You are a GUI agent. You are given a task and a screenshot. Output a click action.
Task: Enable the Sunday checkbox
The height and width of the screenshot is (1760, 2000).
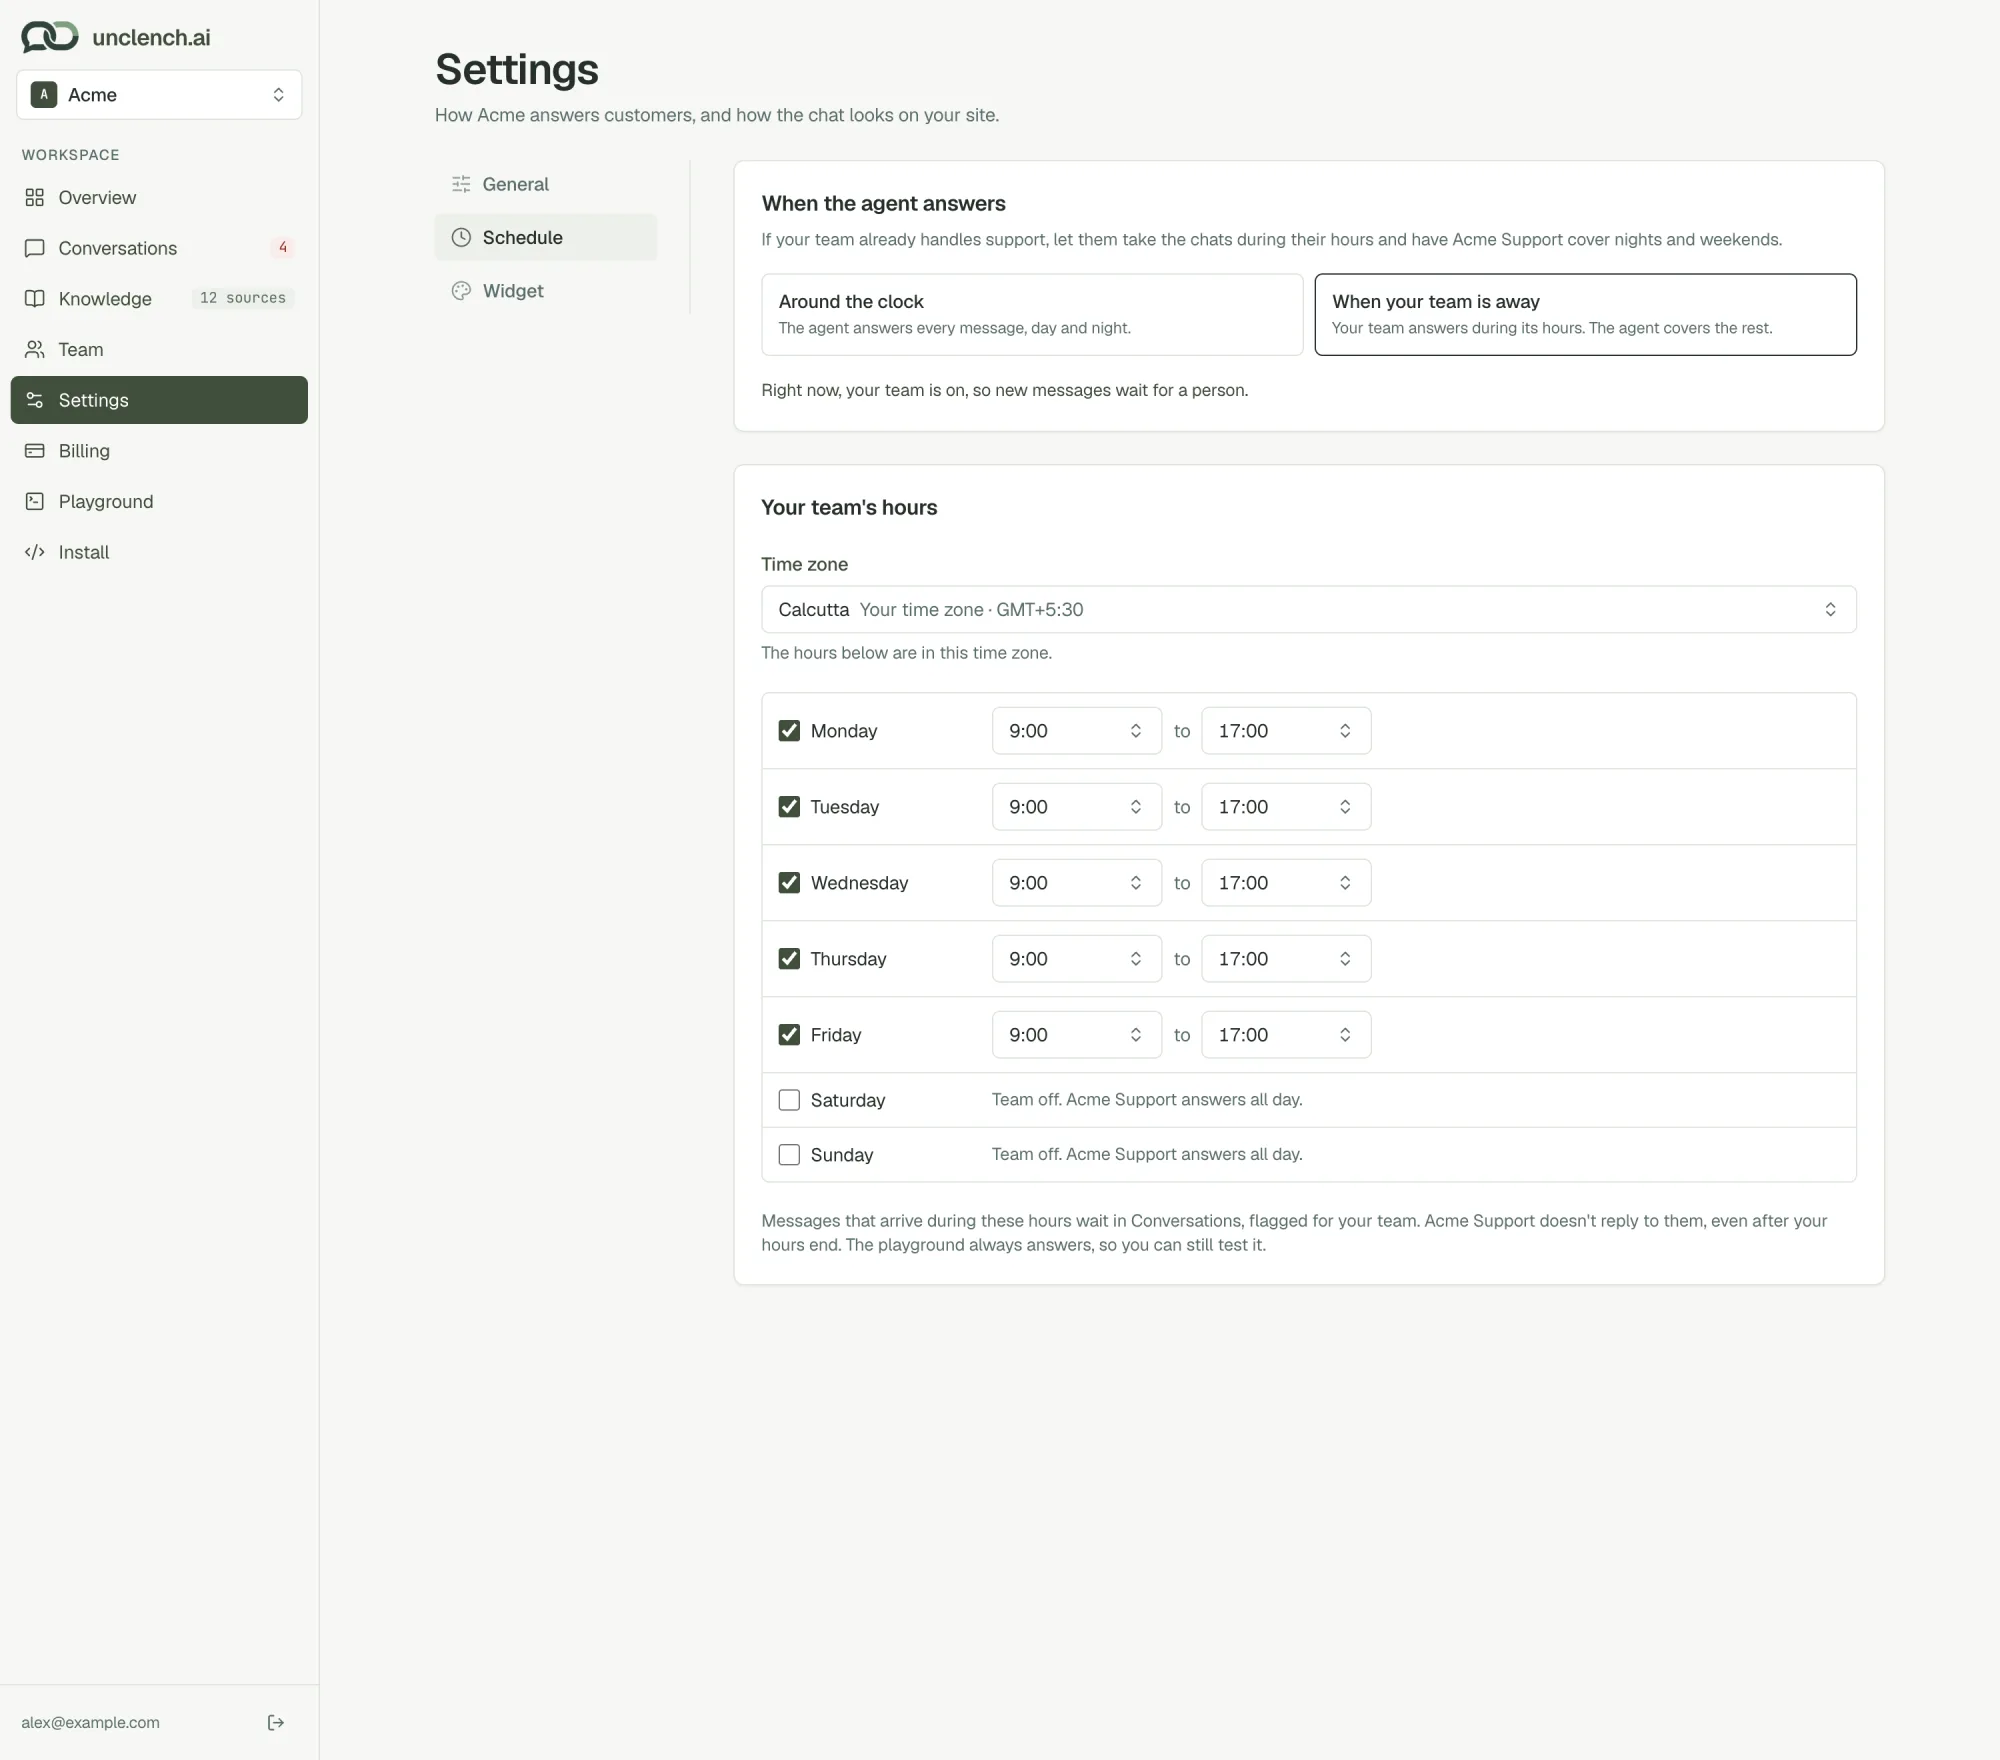(x=789, y=1154)
